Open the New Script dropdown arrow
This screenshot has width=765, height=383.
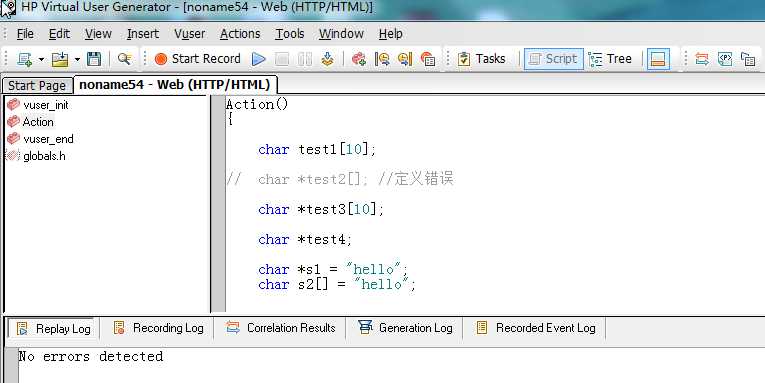click(41, 60)
